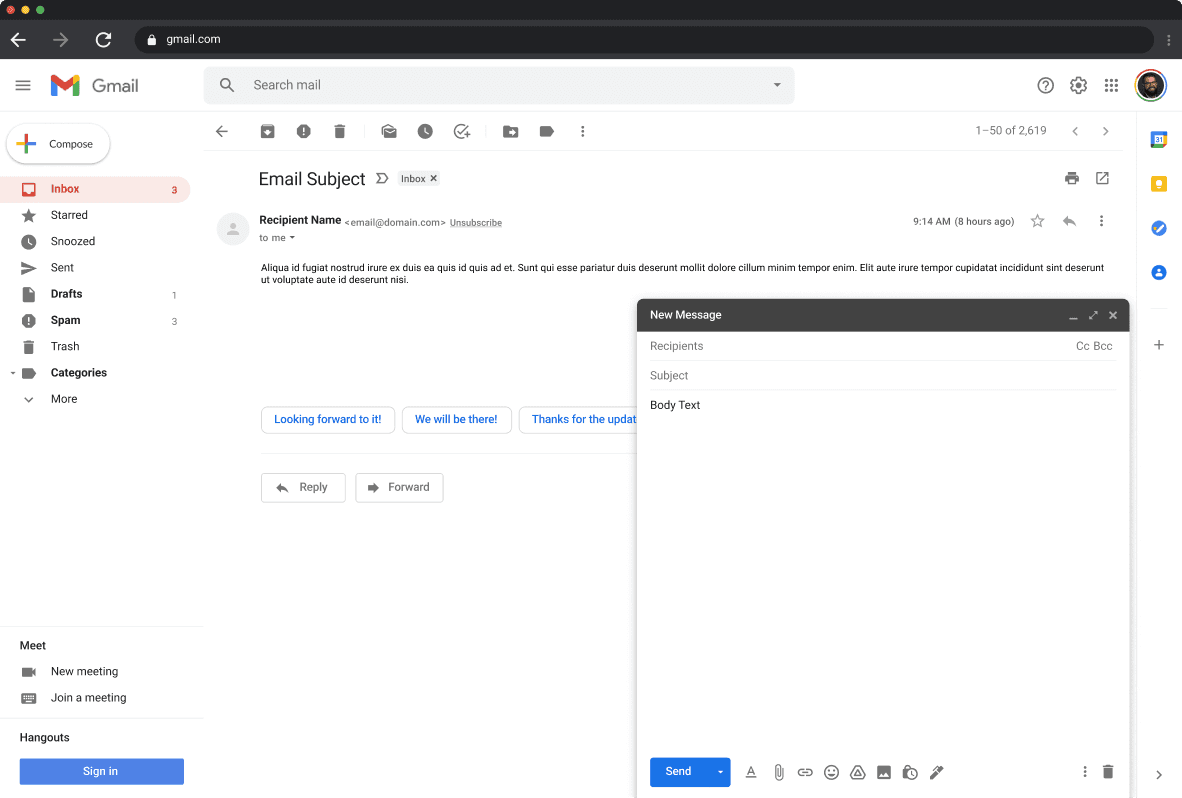Viewport: 1182px width, 798px height.
Task: Open the Google apps grid
Action: [x=1111, y=85]
